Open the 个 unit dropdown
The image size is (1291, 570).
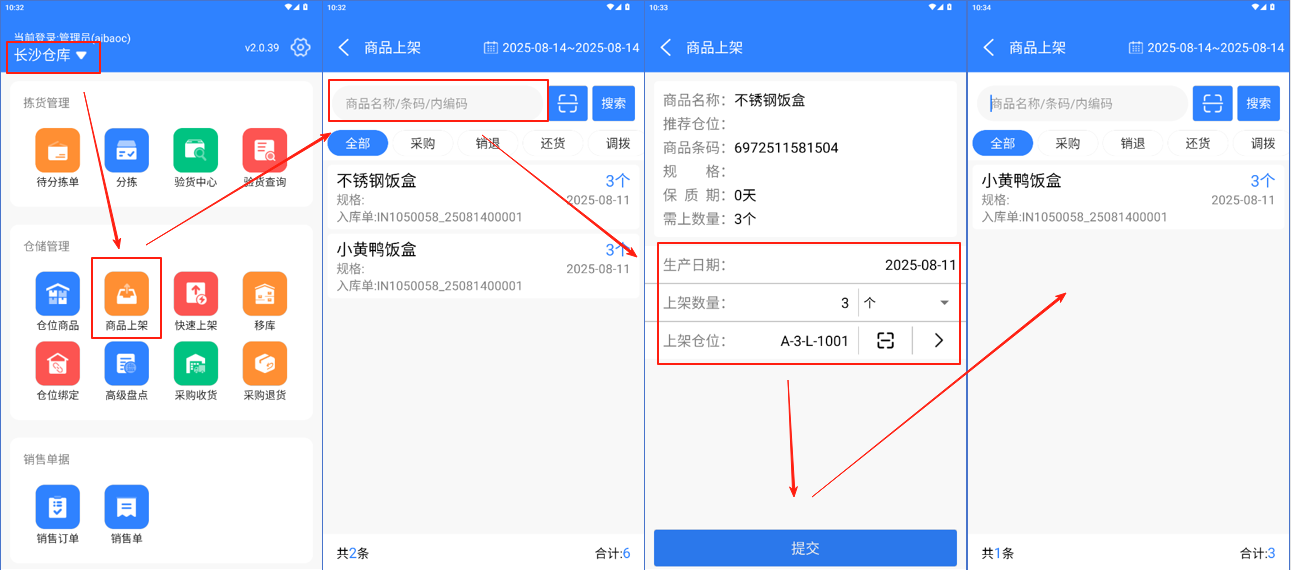click(x=907, y=303)
